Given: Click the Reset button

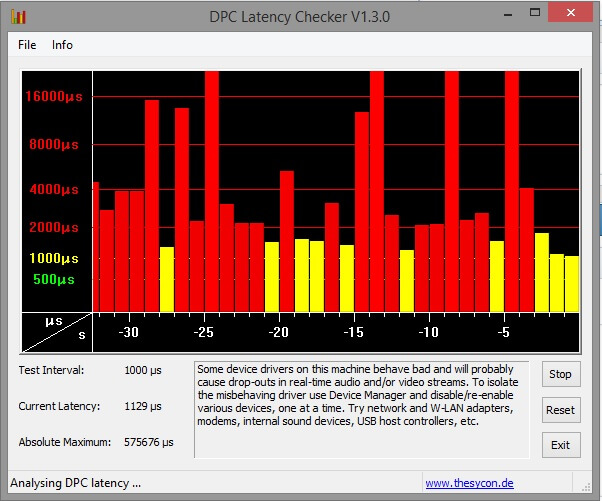Looking at the screenshot, I should [560, 410].
